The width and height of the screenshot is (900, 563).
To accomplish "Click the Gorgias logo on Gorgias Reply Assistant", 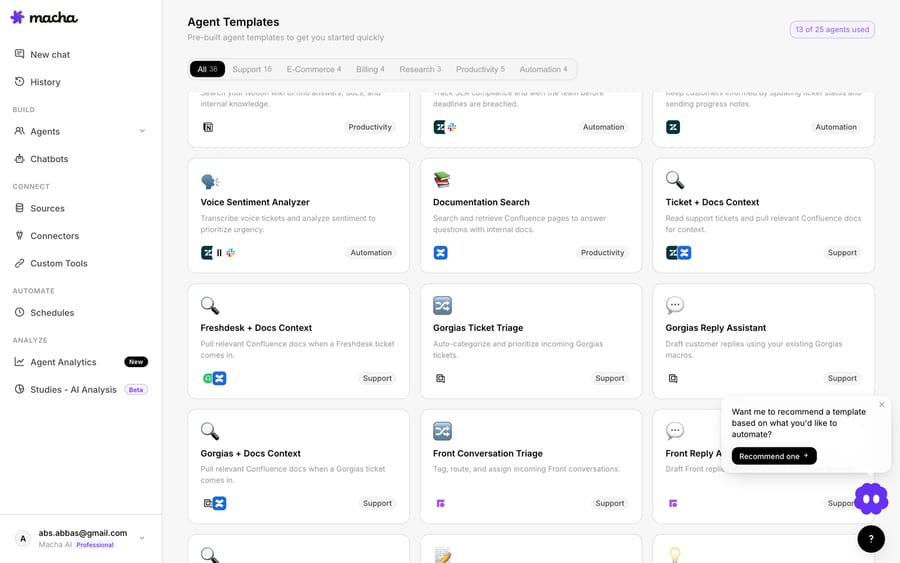I will 673,378.
